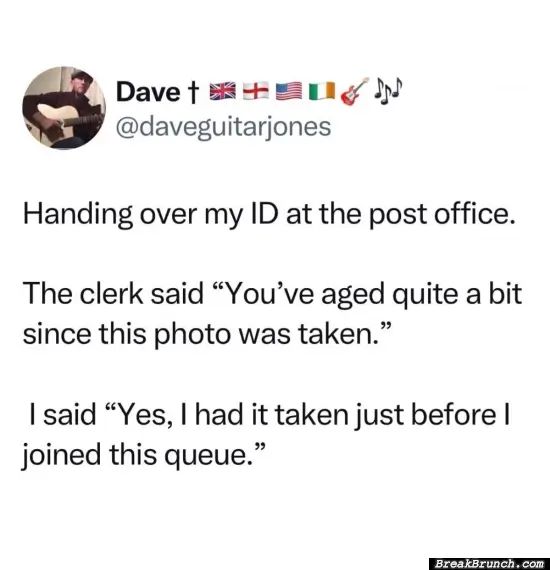This screenshot has height=570, width=550.
Task: Open the @daveguitarjones handle
Action: (x=223, y=127)
